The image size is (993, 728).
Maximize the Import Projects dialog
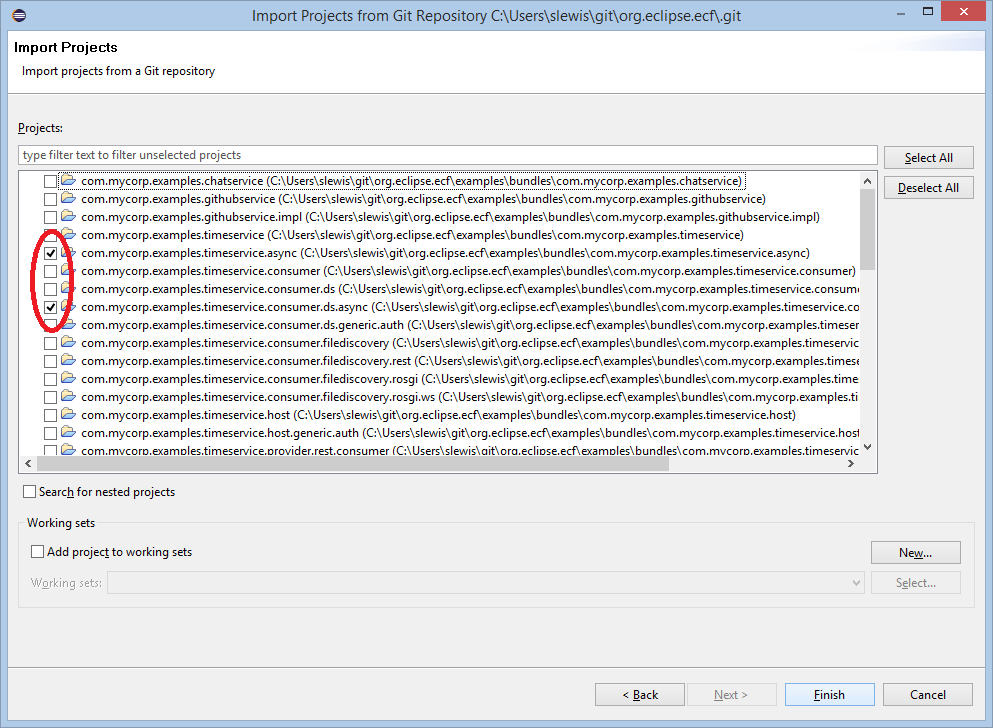(x=928, y=11)
